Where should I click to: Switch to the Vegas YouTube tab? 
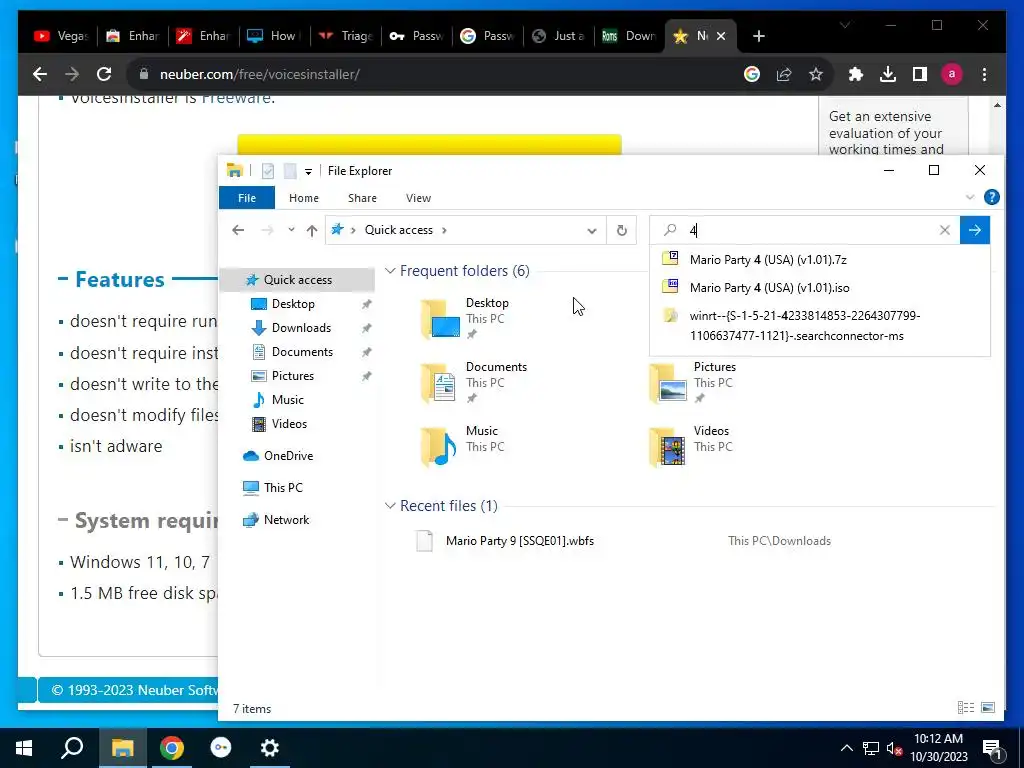pyautogui.click(x=61, y=36)
